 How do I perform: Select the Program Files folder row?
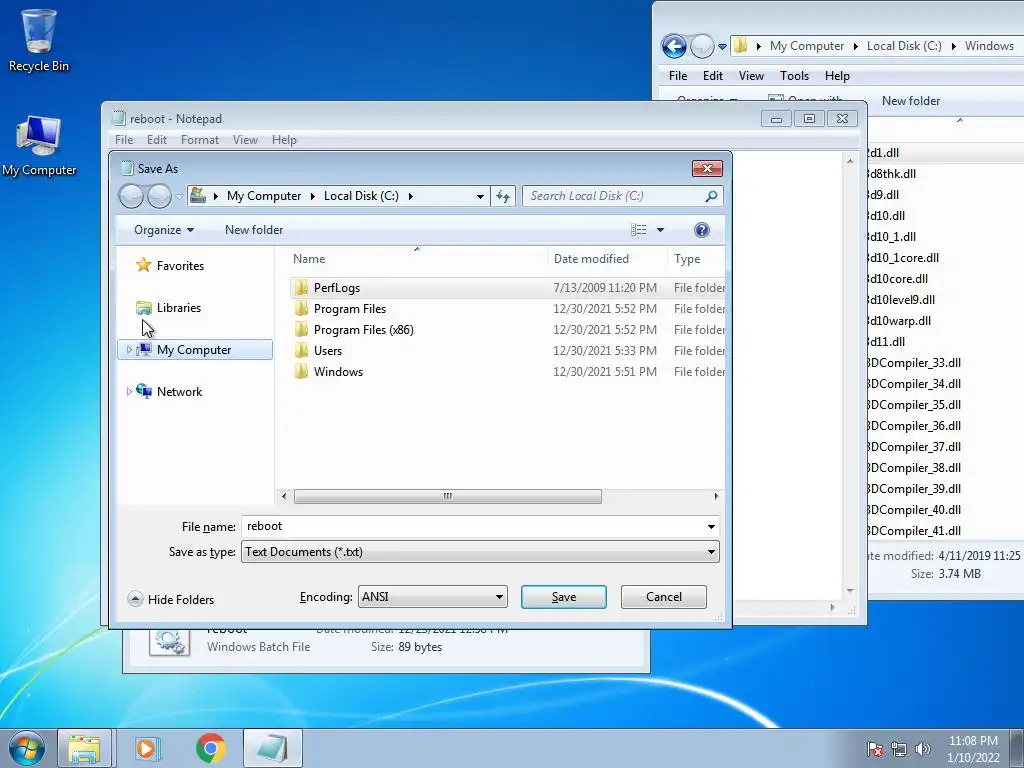(x=507, y=309)
